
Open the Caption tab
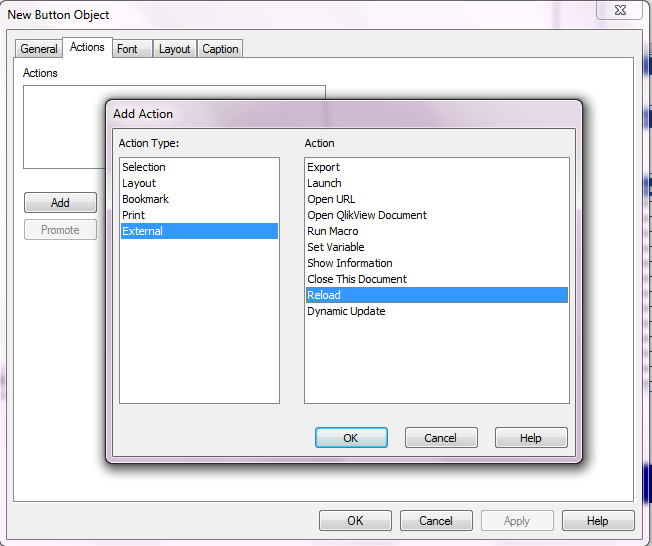click(x=220, y=49)
